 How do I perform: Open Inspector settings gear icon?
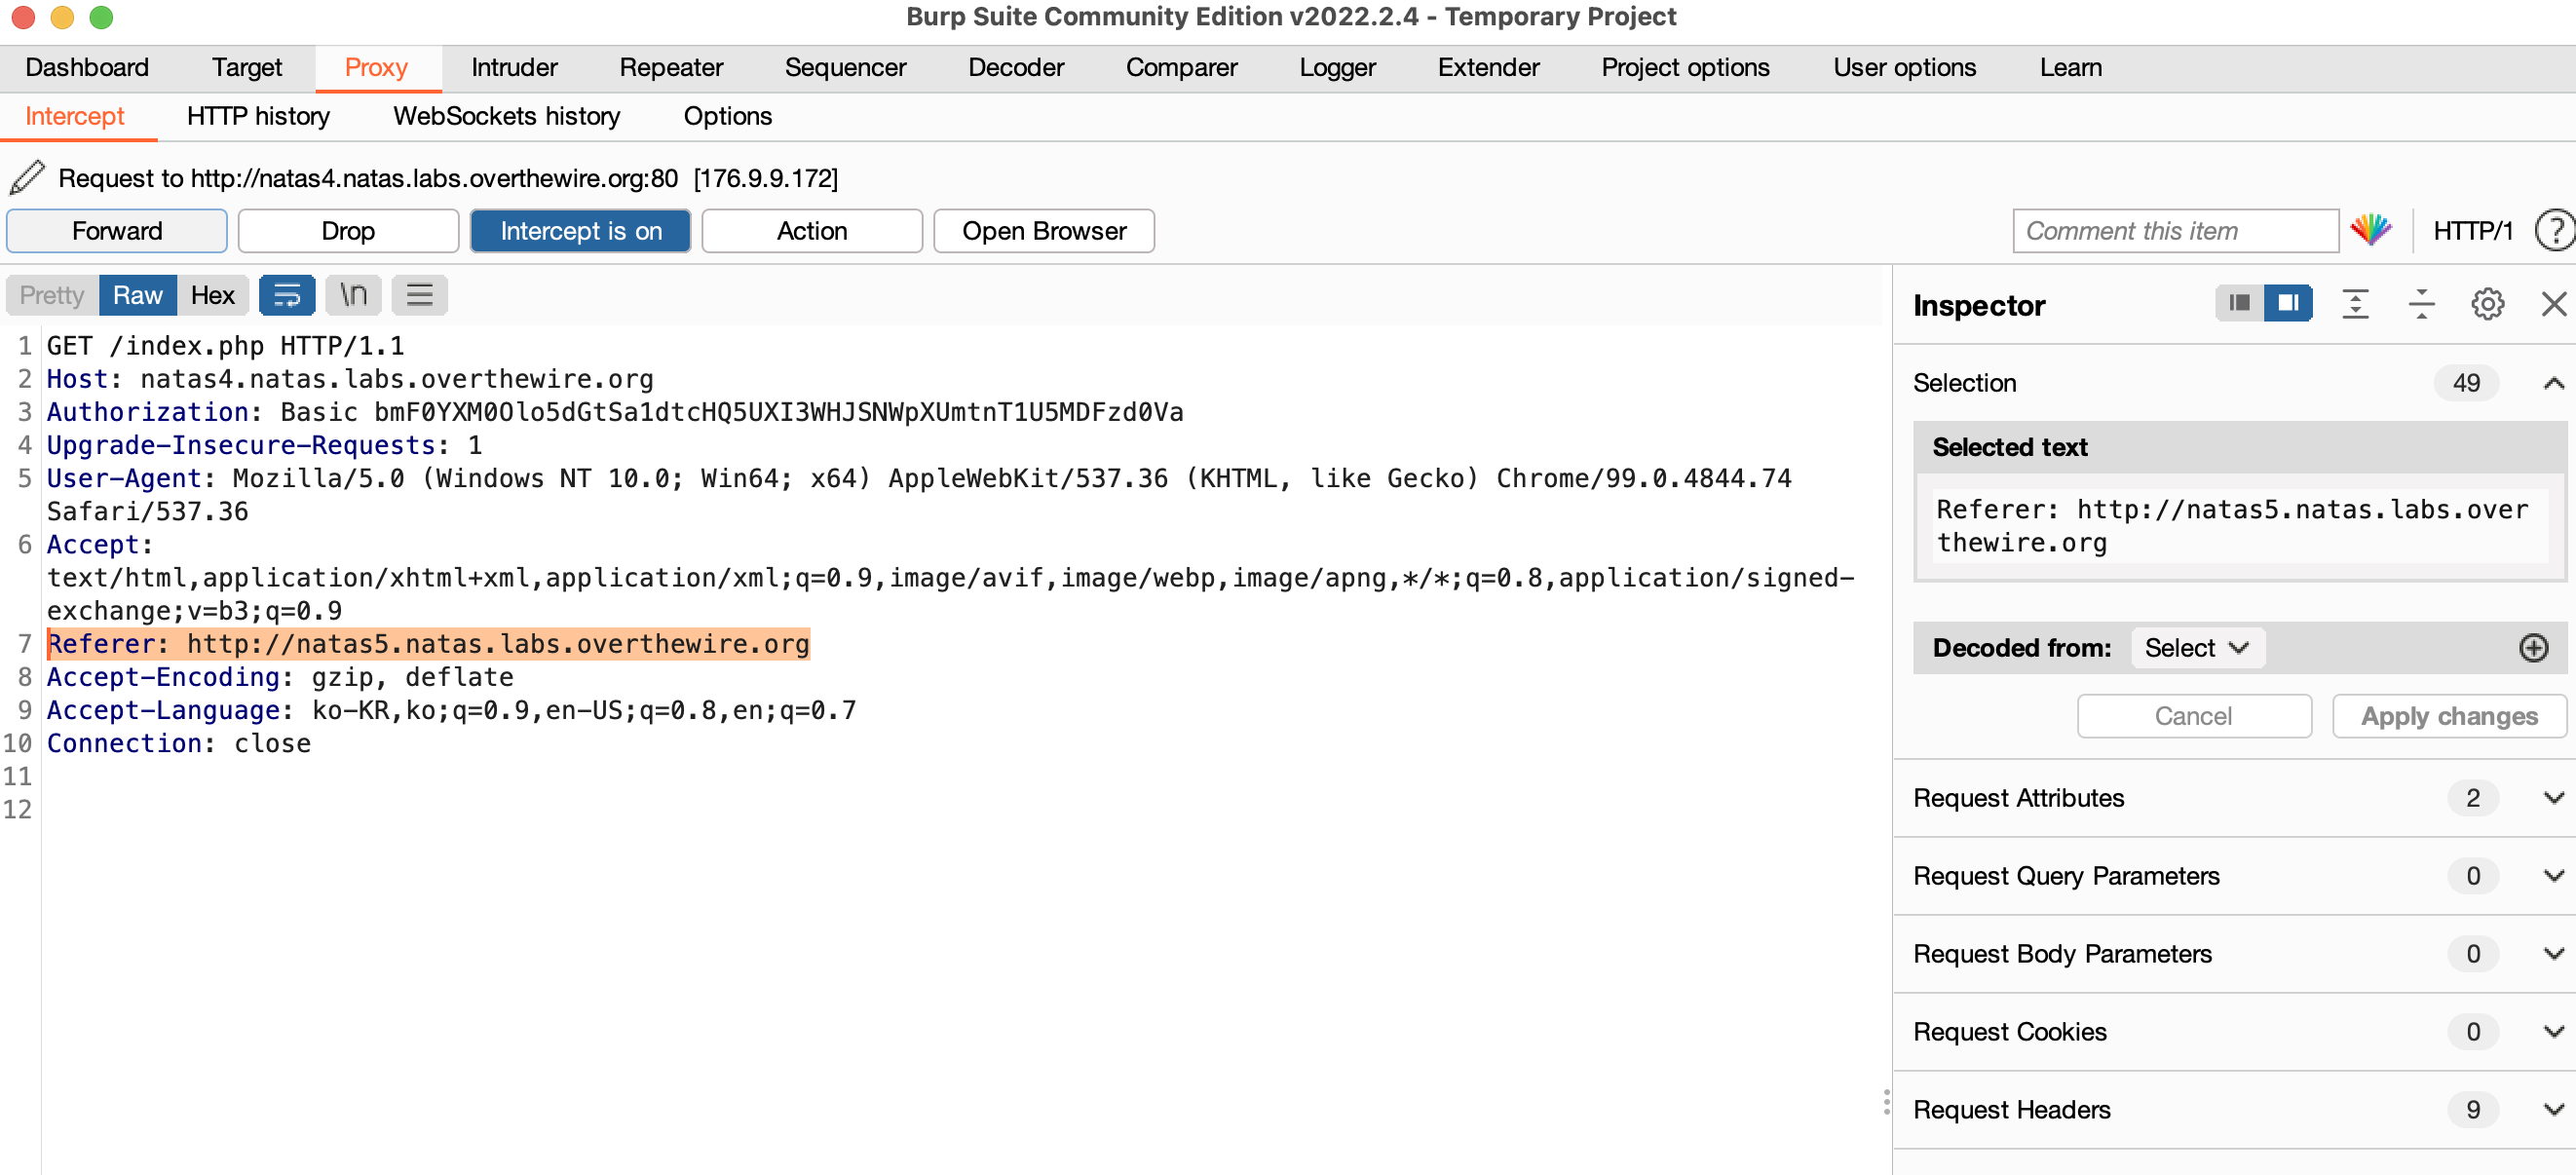pyautogui.click(x=2487, y=304)
